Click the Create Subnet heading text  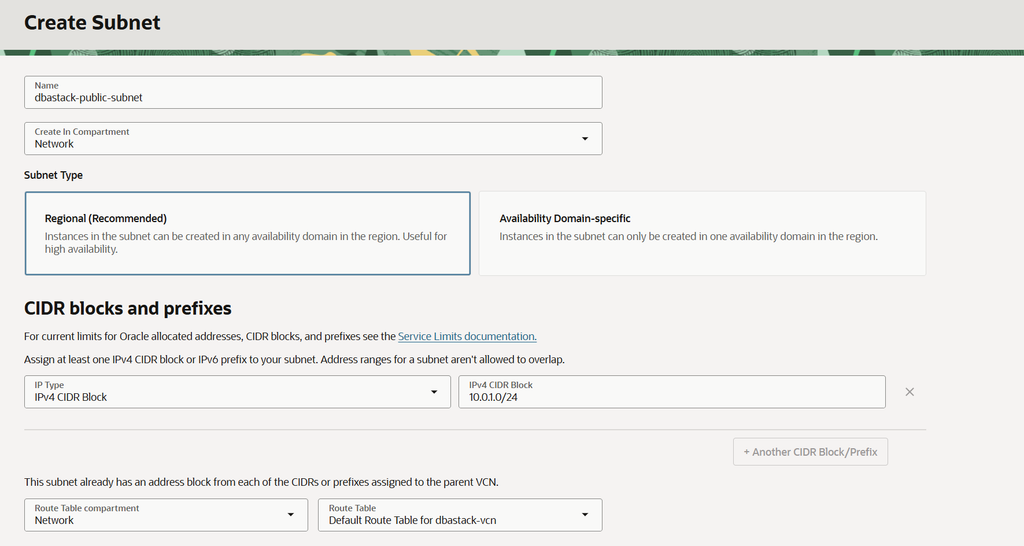tap(92, 22)
